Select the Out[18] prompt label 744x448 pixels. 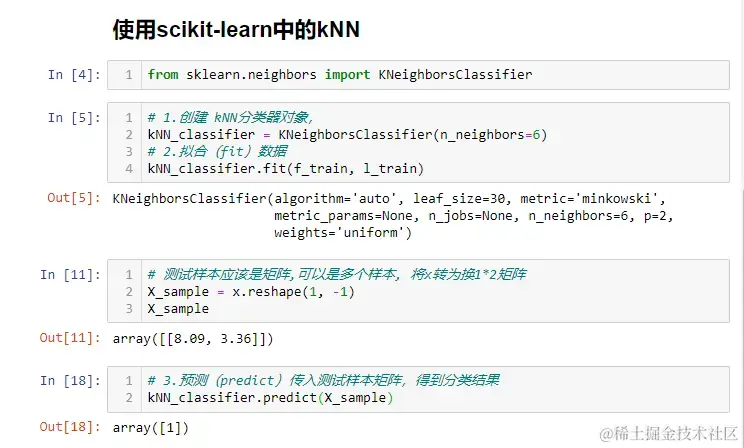pos(70,427)
